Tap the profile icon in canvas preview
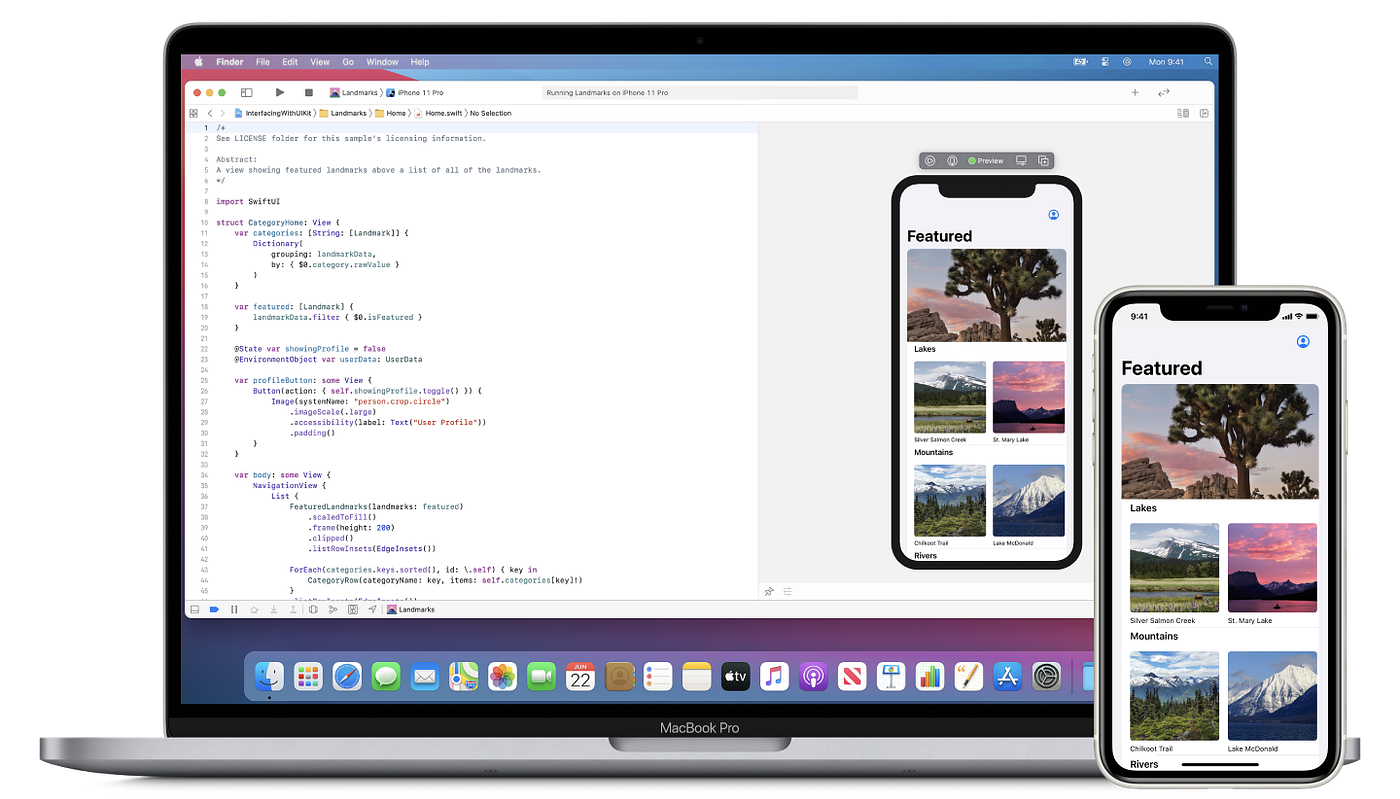 pos(1053,215)
